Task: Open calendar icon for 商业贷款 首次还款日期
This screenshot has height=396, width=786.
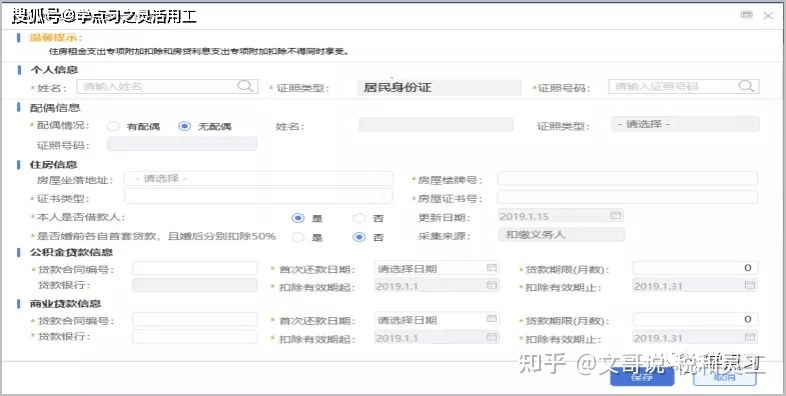Action: 492,319
